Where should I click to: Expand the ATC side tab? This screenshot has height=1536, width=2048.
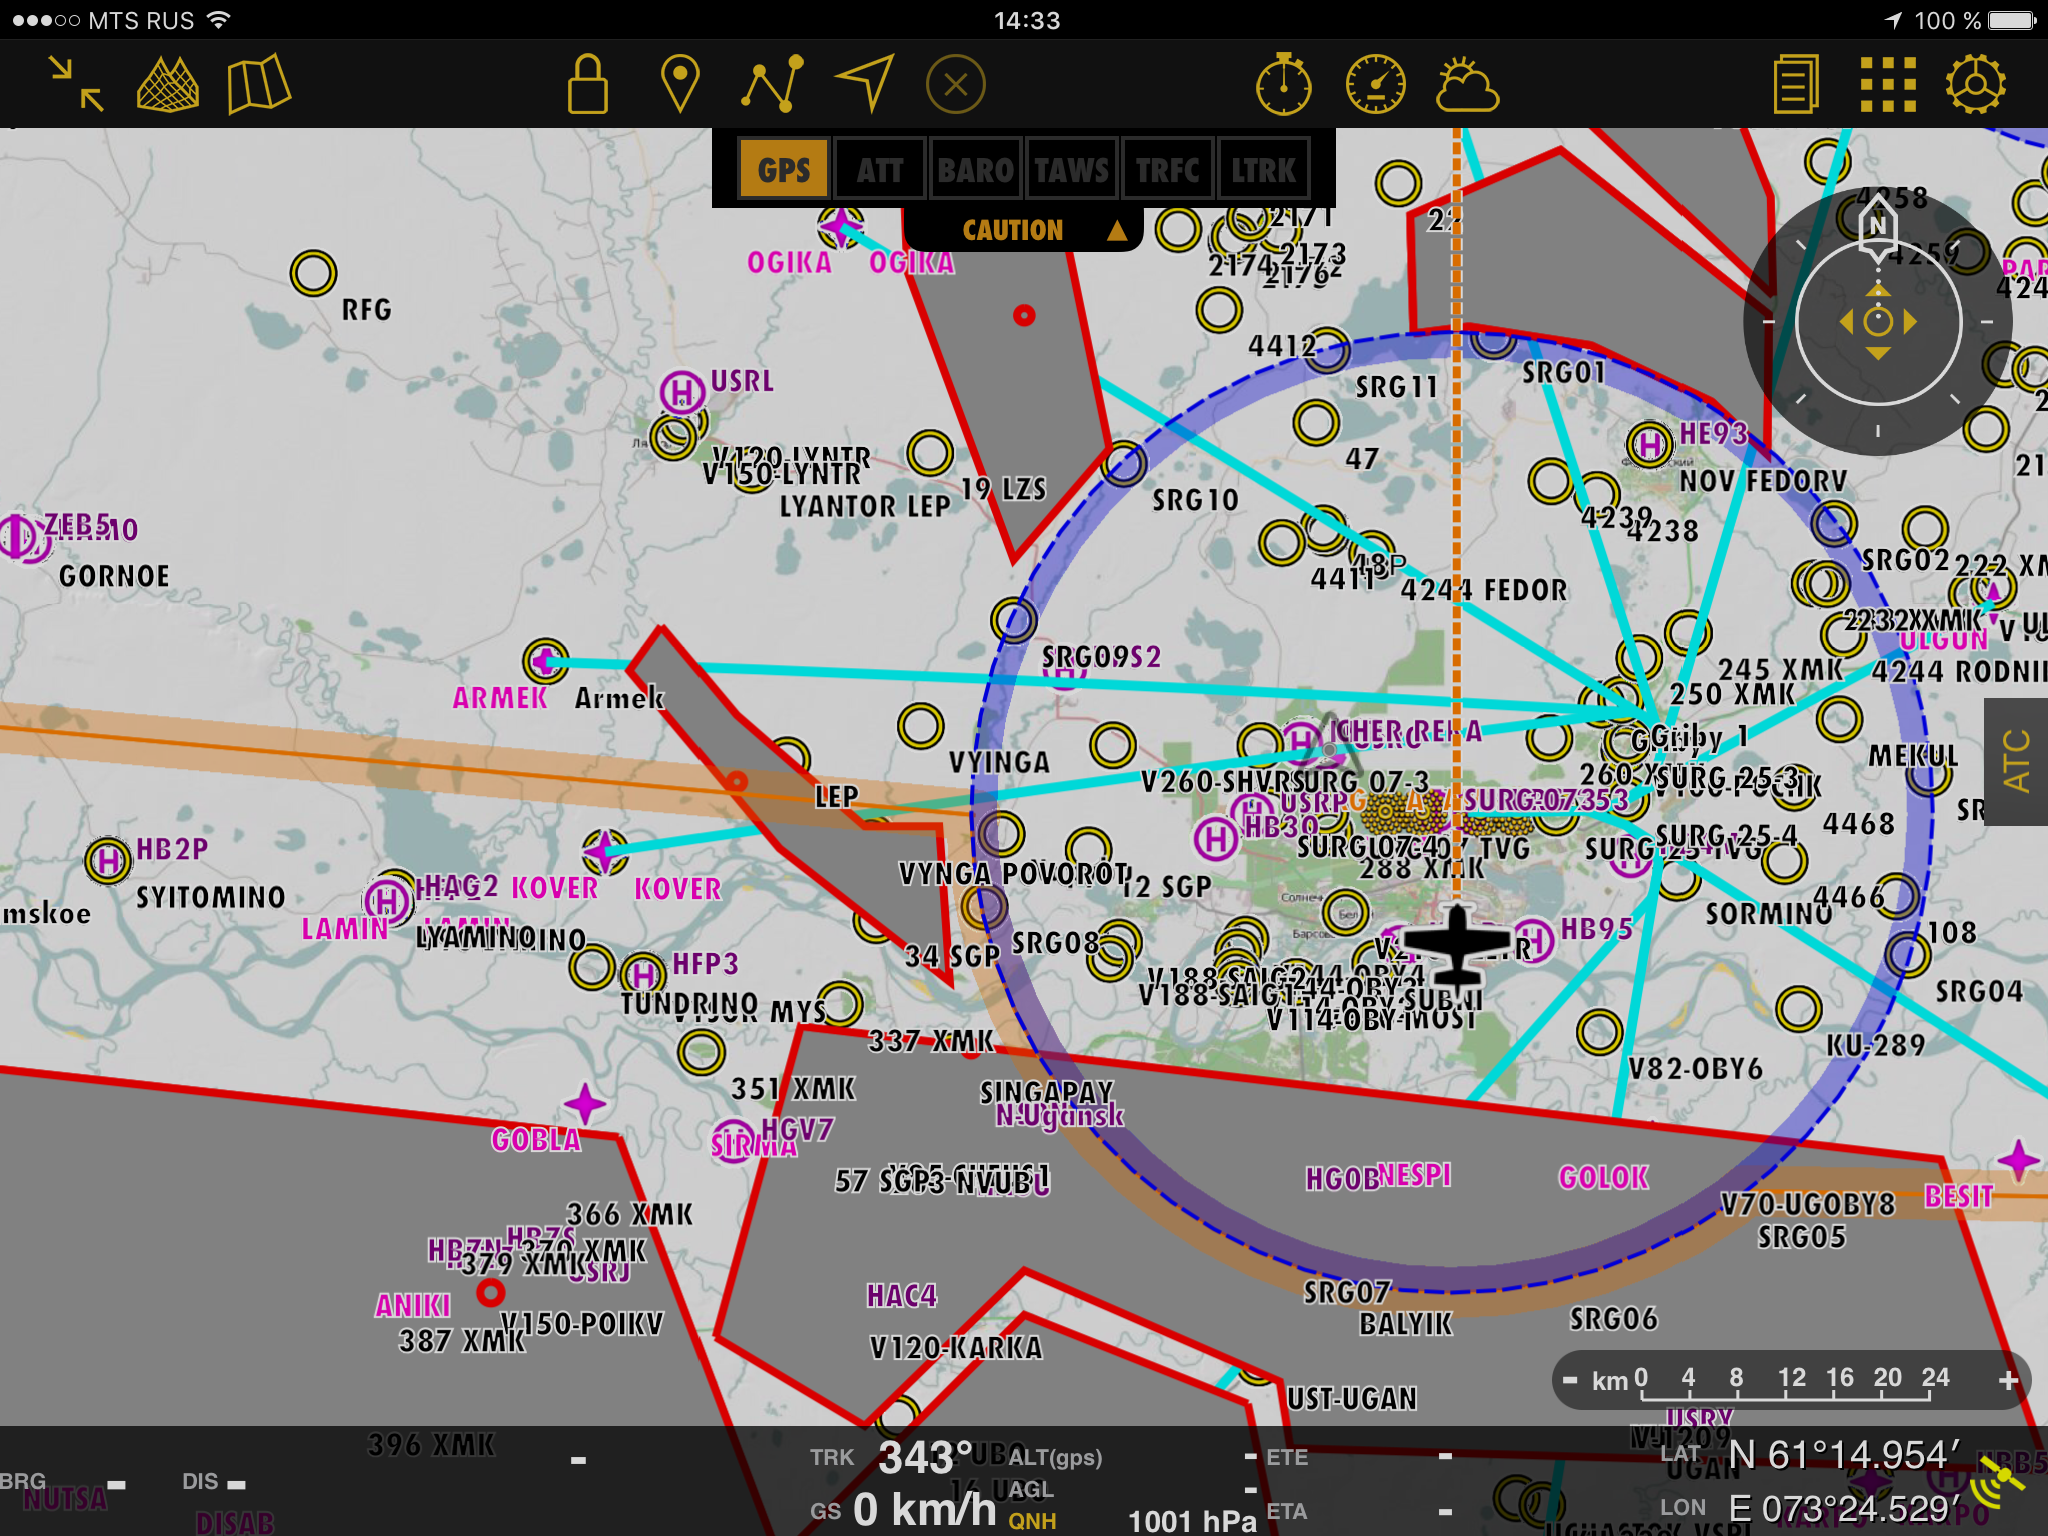[x=2017, y=761]
